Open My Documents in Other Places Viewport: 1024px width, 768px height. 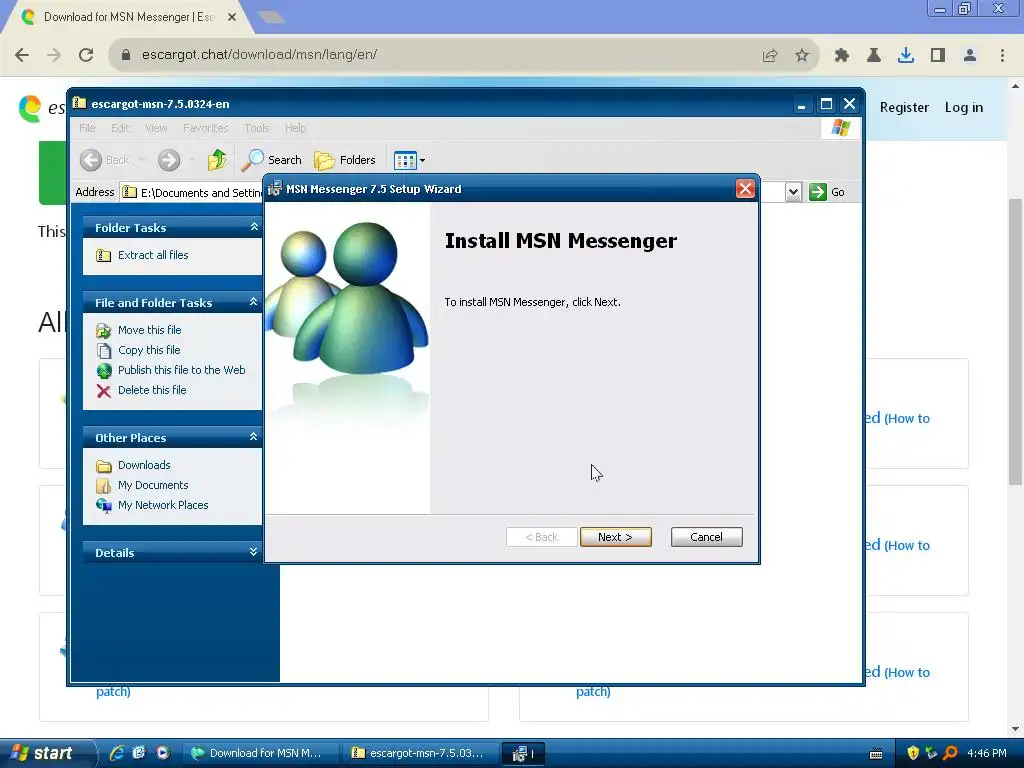coord(153,485)
